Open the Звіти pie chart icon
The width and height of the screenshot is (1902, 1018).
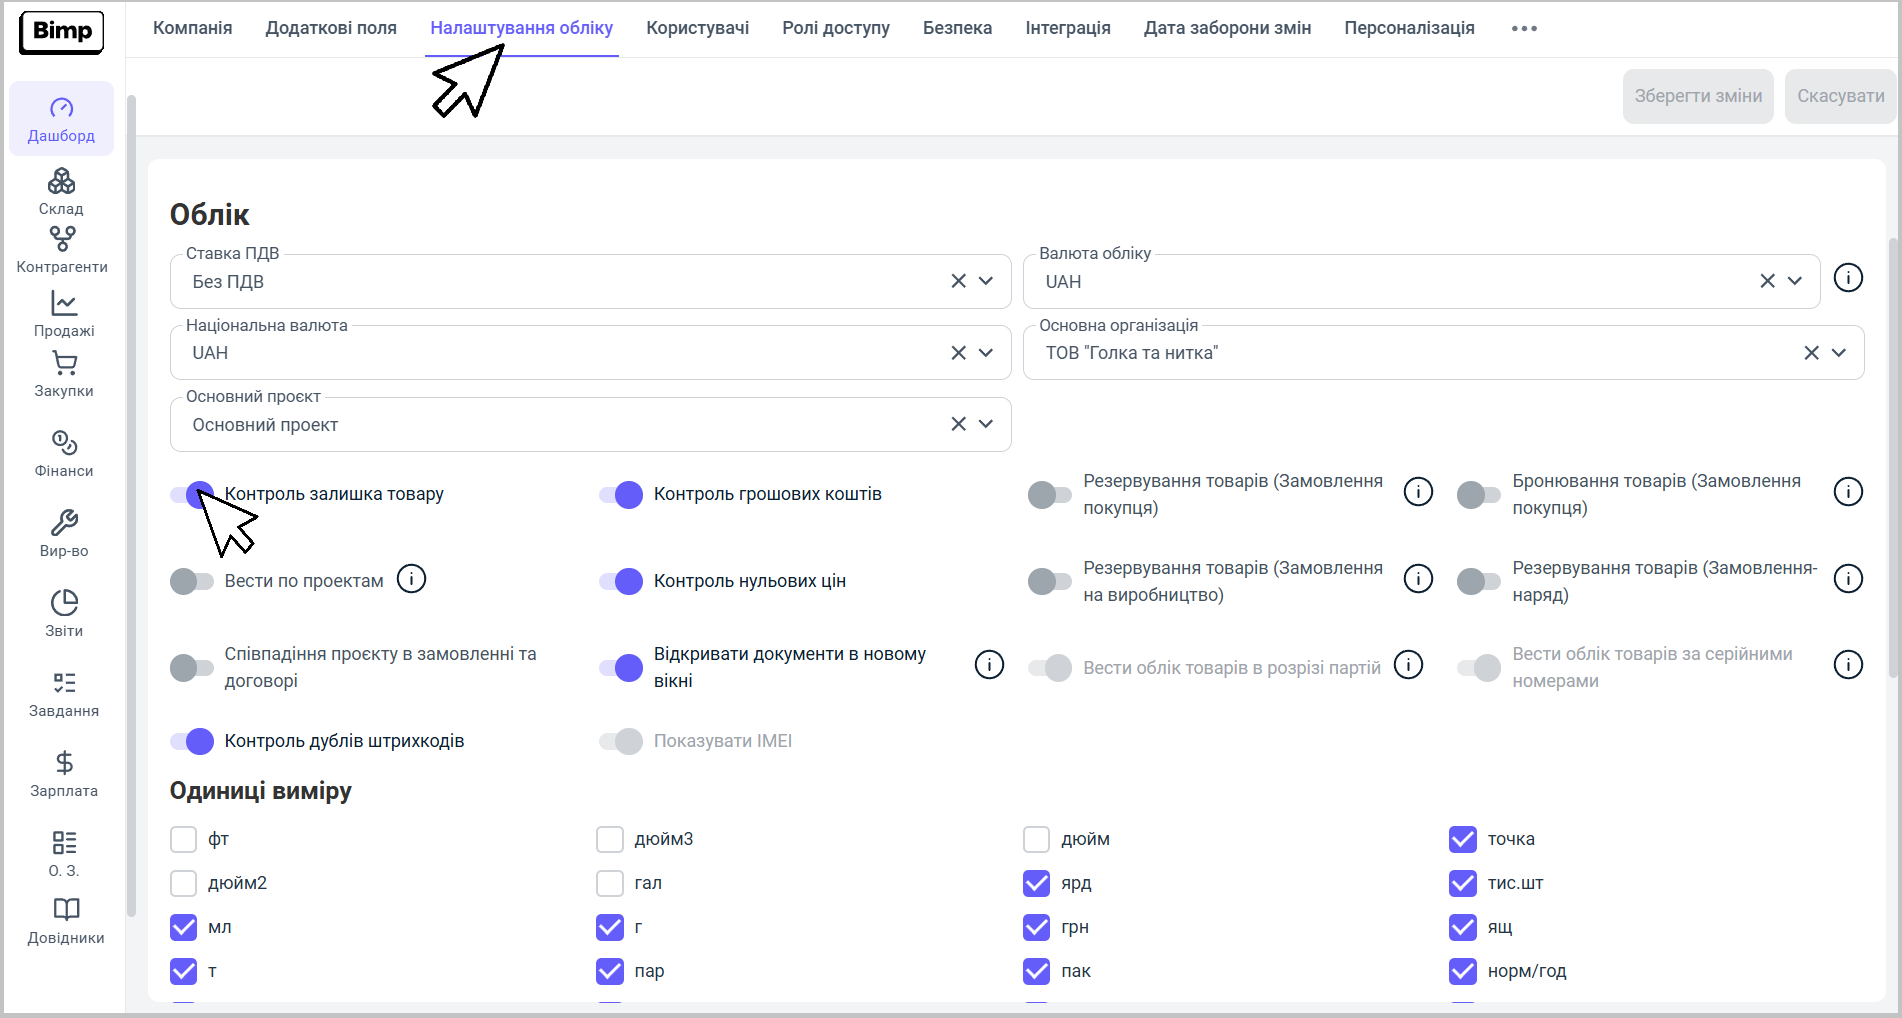[x=63, y=603]
